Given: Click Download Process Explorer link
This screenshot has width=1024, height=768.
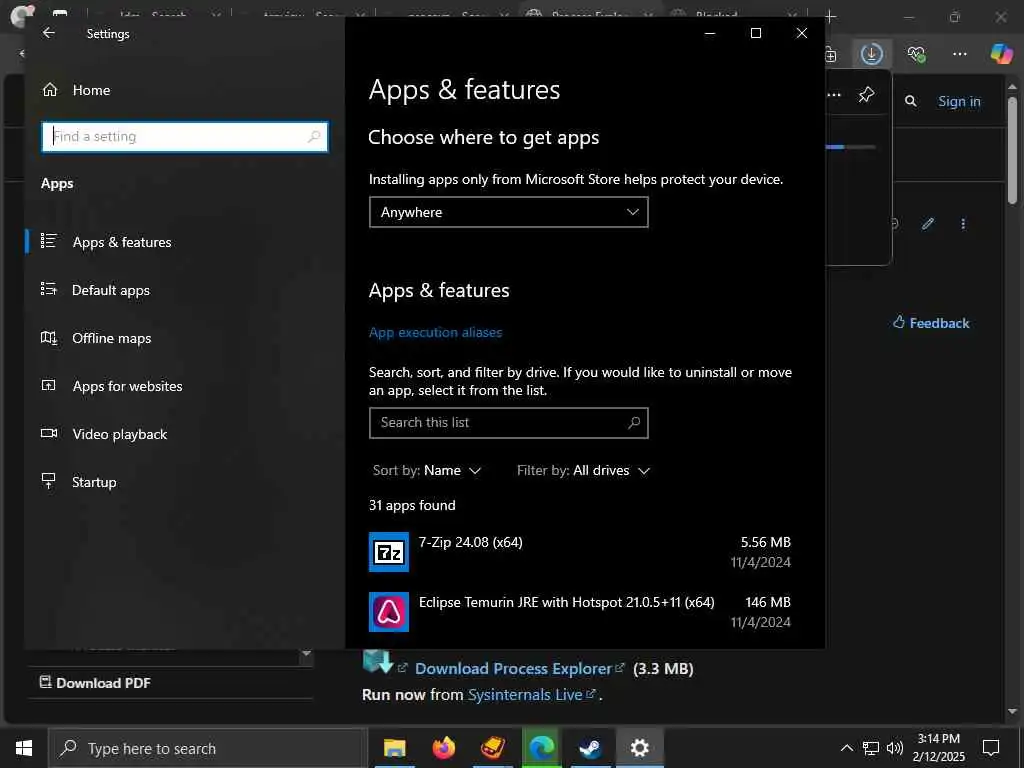Looking at the screenshot, I should (x=513, y=669).
